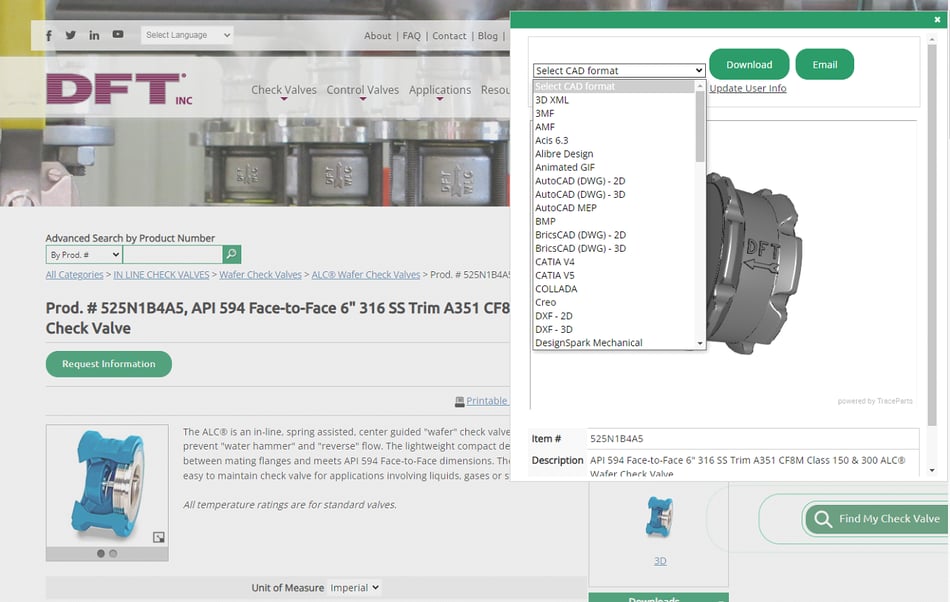Open the Select CAD format dropdown
The width and height of the screenshot is (950, 602).
click(618, 70)
